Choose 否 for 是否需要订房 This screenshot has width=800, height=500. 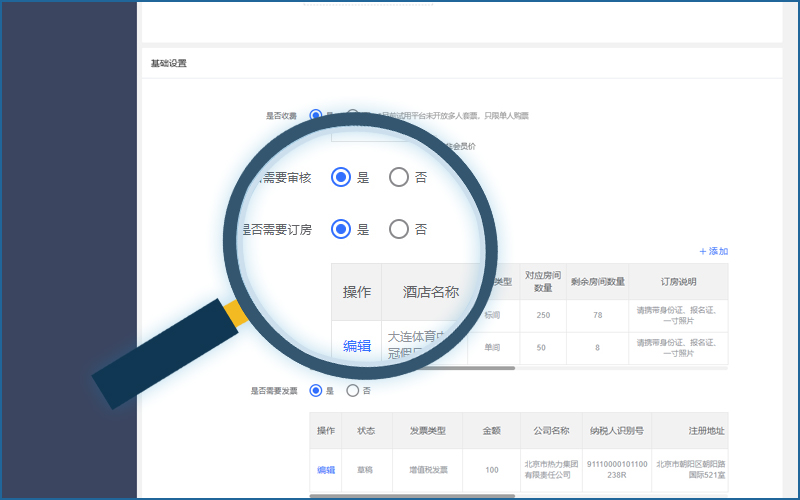tap(399, 229)
